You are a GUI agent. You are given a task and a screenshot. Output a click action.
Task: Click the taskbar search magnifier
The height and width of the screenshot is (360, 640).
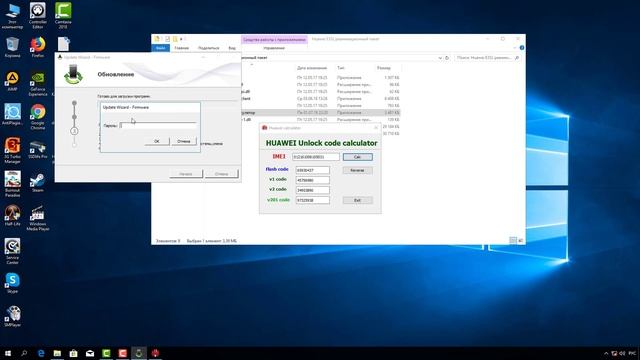(24, 353)
